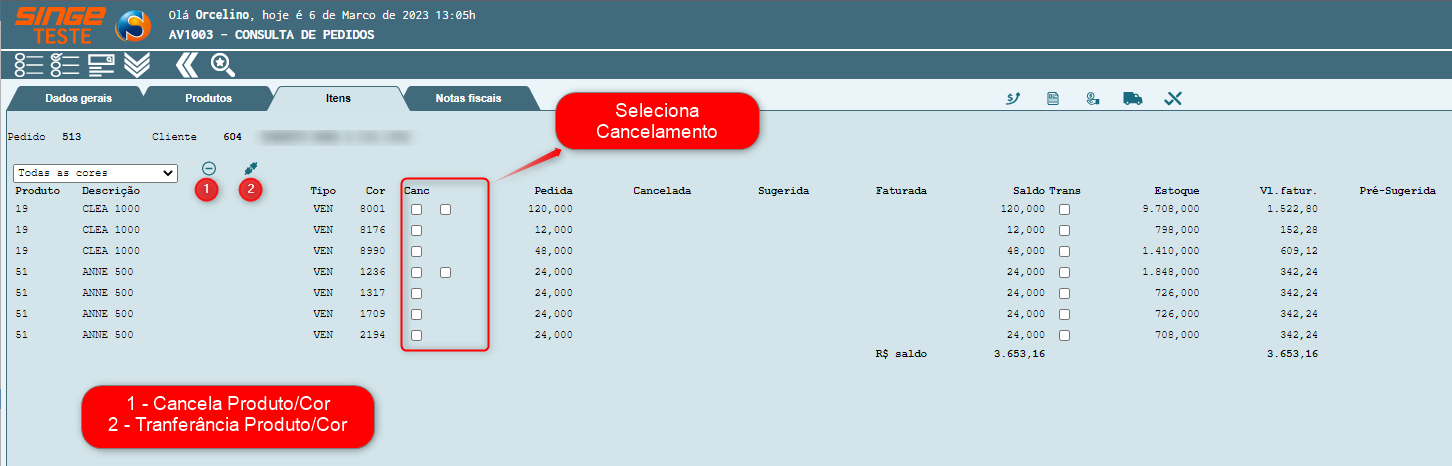Click the search form icon in toolbar
1452x466 pixels.
point(101,65)
